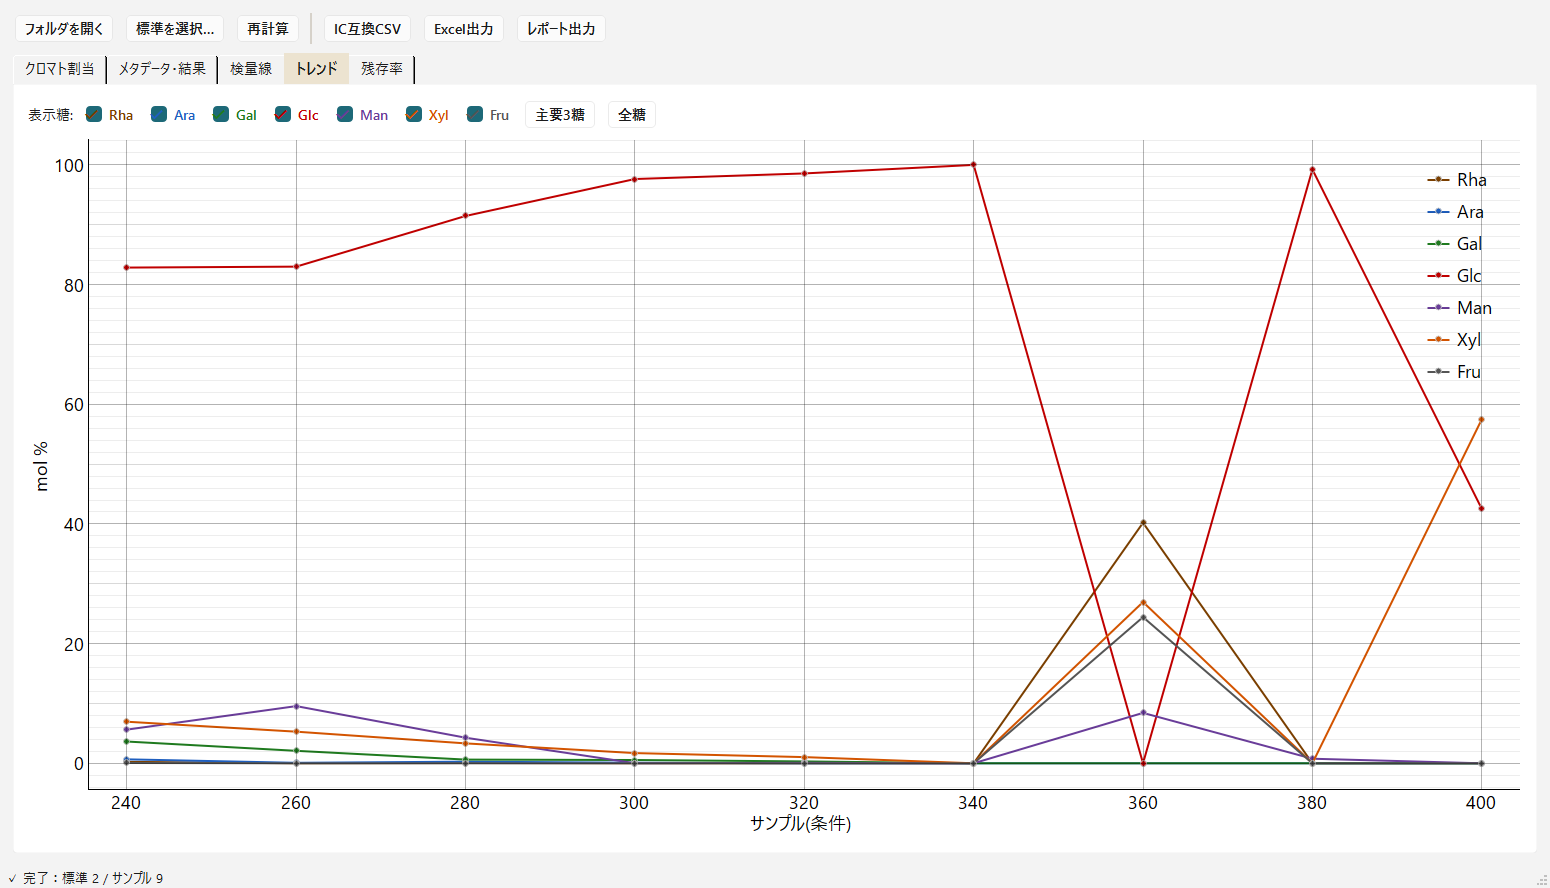Click the Man data point at 260
This screenshot has width=1550, height=888.
click(x=296, y=706)
